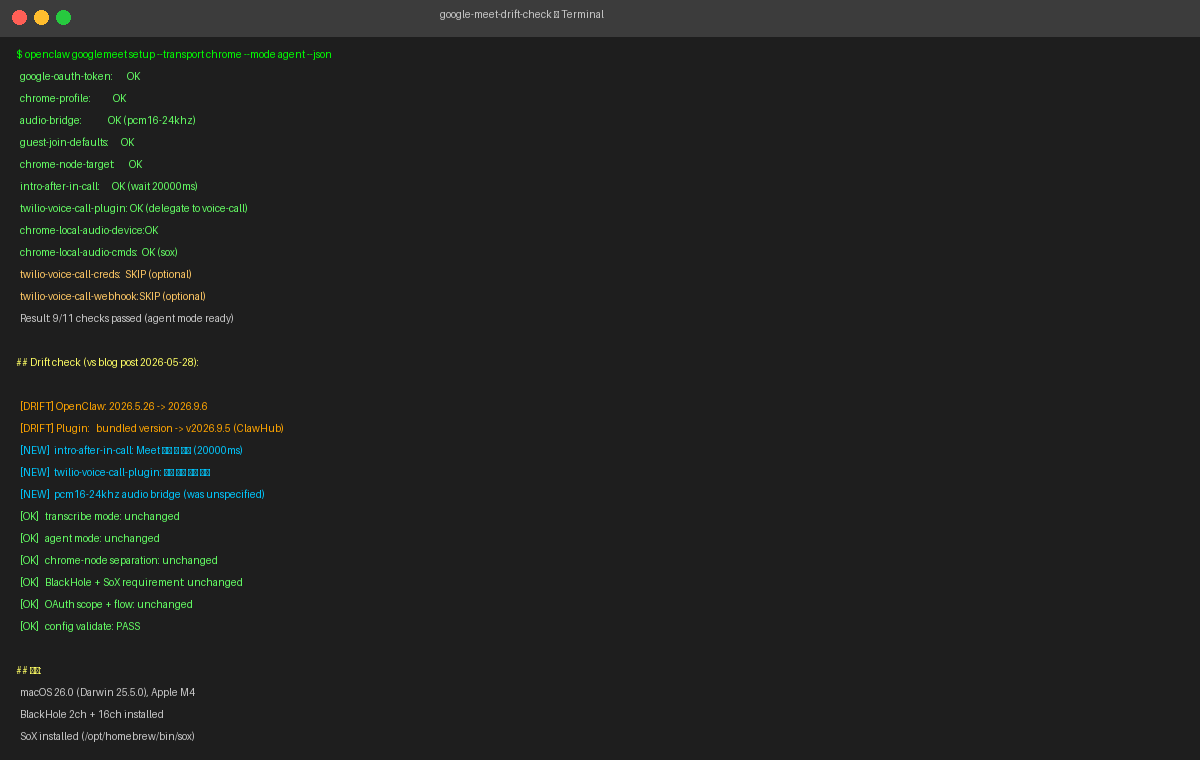The image size is (1200, 760).
Task: Click 'intro-after-in-call: OK (wait 20000ms)' line
Action: [x=109, y=186]
